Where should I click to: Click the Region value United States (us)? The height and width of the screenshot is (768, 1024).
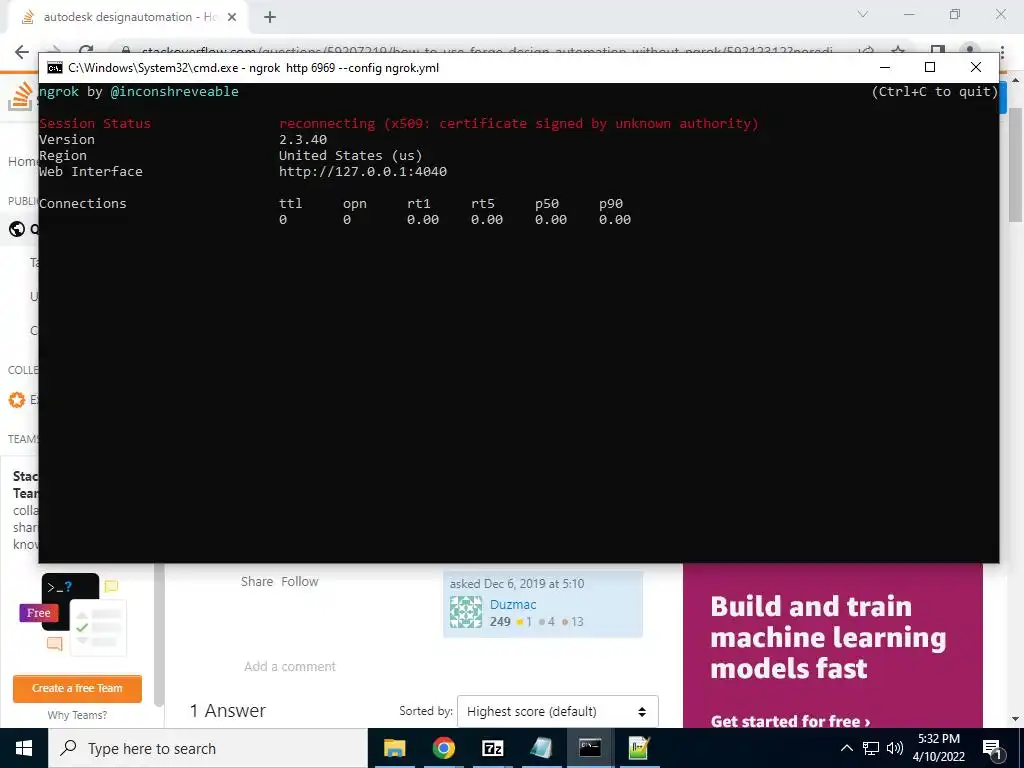(351, 155)
